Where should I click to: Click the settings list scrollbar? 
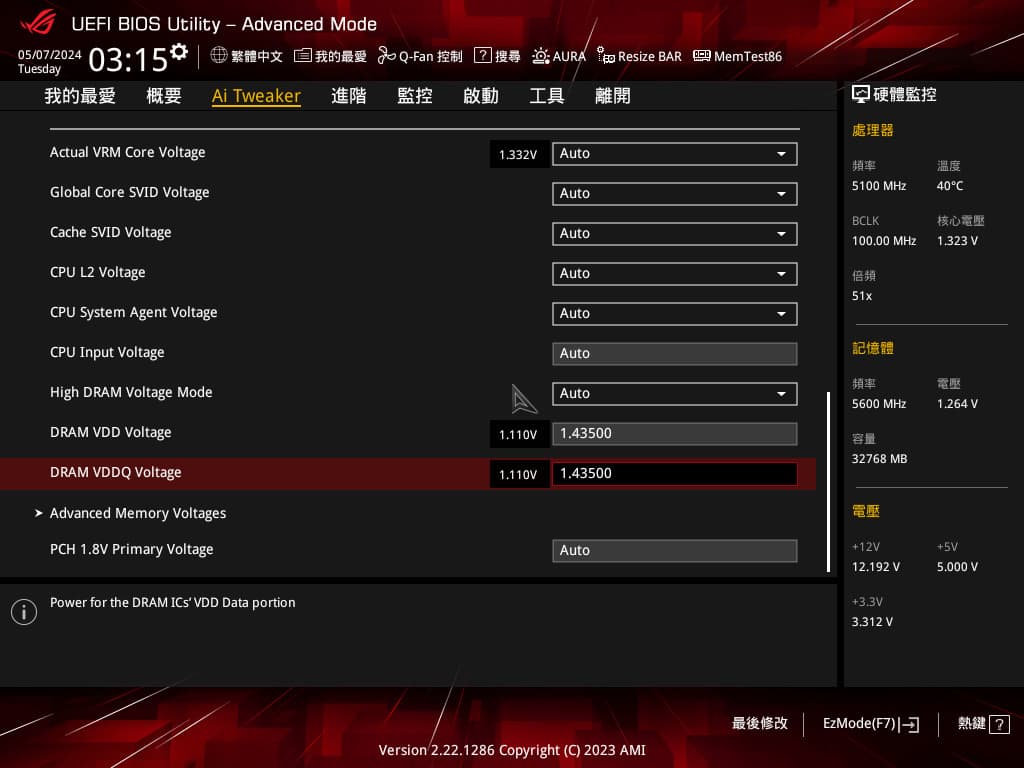828,482
